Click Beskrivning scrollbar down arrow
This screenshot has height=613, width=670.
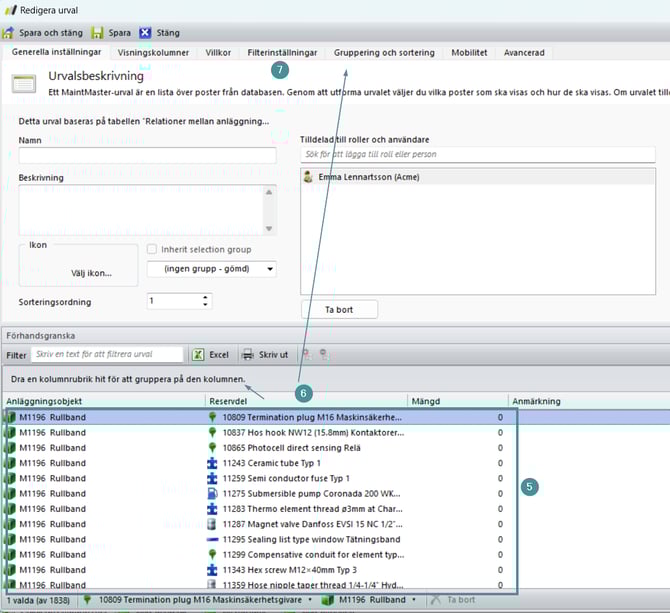click(269, 229)
